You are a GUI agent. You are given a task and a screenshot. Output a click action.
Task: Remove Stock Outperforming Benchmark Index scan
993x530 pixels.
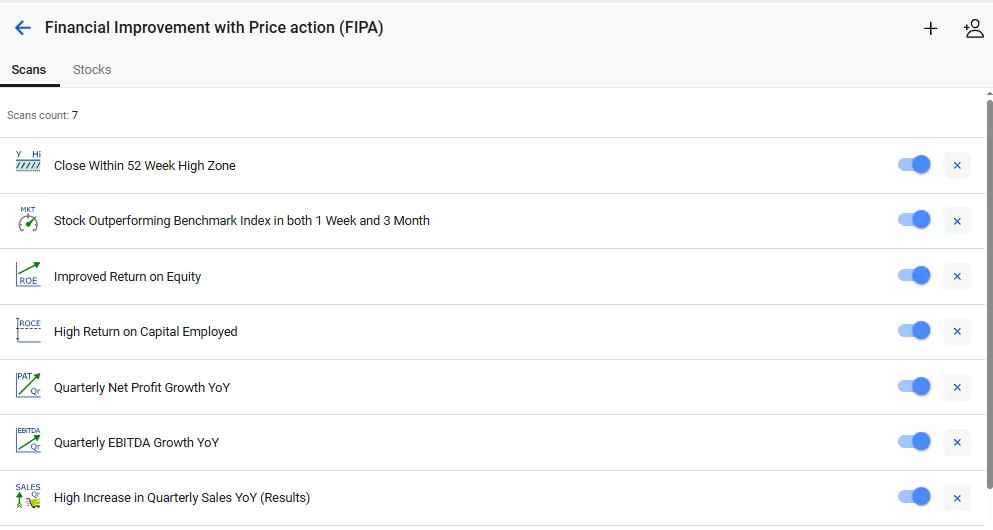point(957,221)
